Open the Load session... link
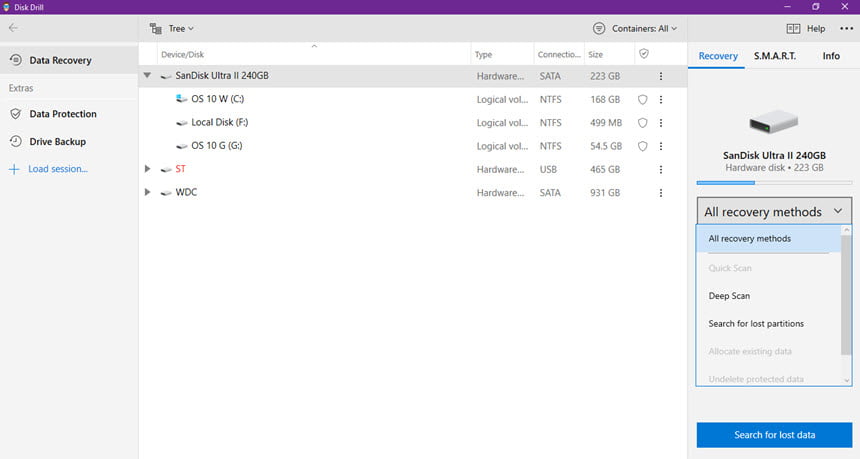 pyautogui.click(x=58, y=169)
